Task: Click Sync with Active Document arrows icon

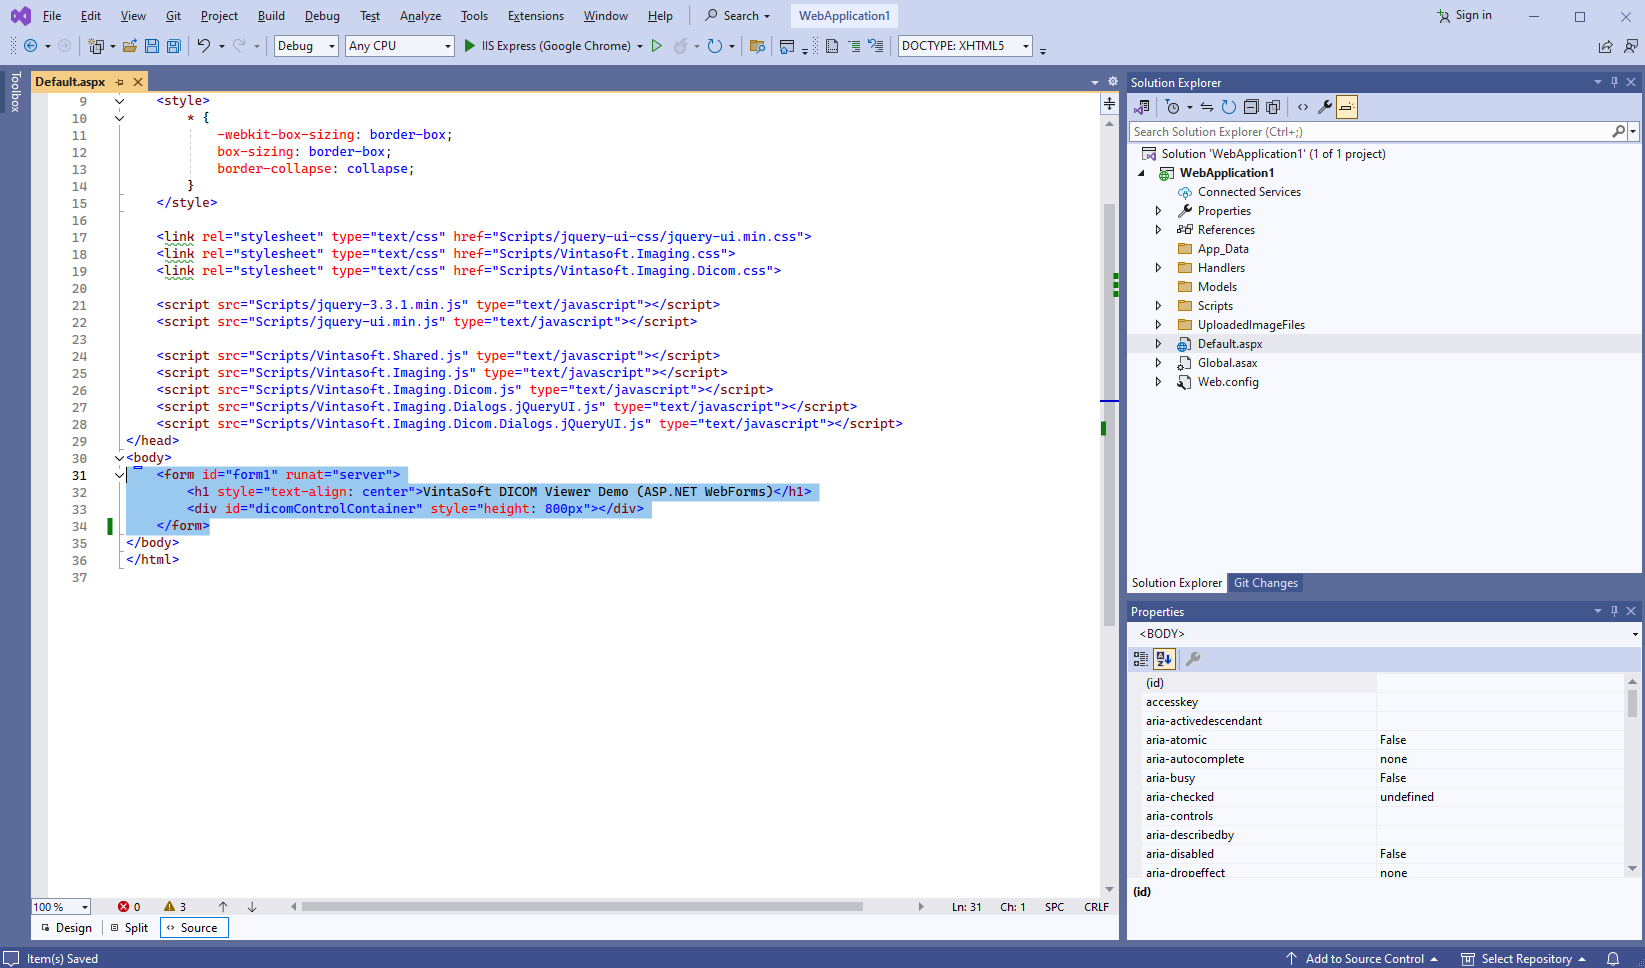Action: click(1207, 107)
